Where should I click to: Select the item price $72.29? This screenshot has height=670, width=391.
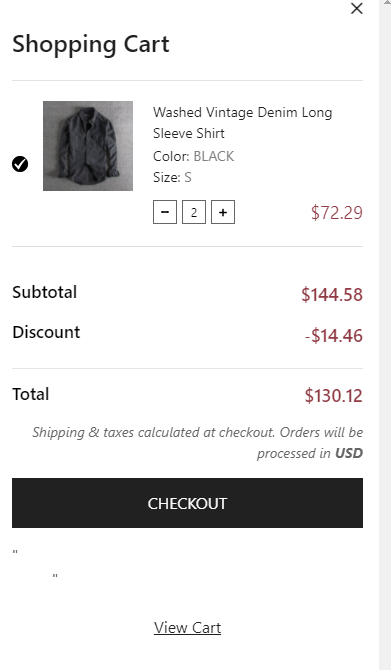[337, 212]
